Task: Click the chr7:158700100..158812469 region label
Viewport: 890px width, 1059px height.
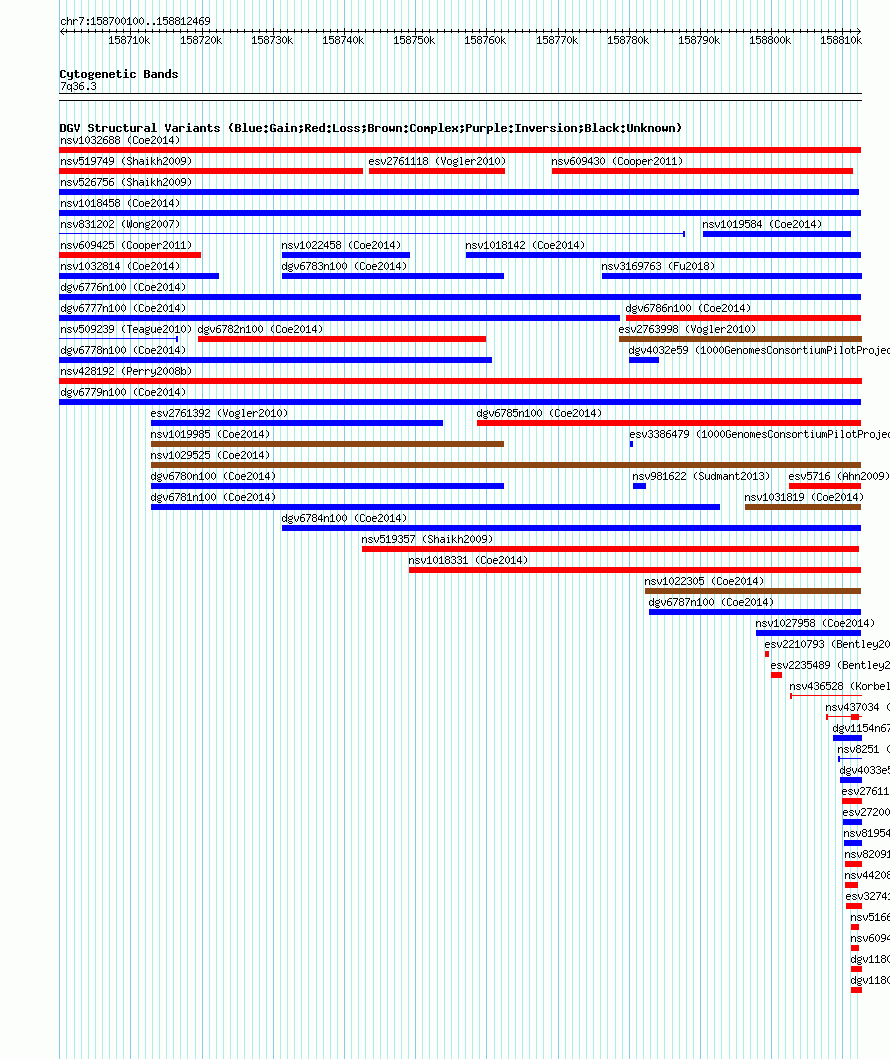Action: (x=135, y=21)
